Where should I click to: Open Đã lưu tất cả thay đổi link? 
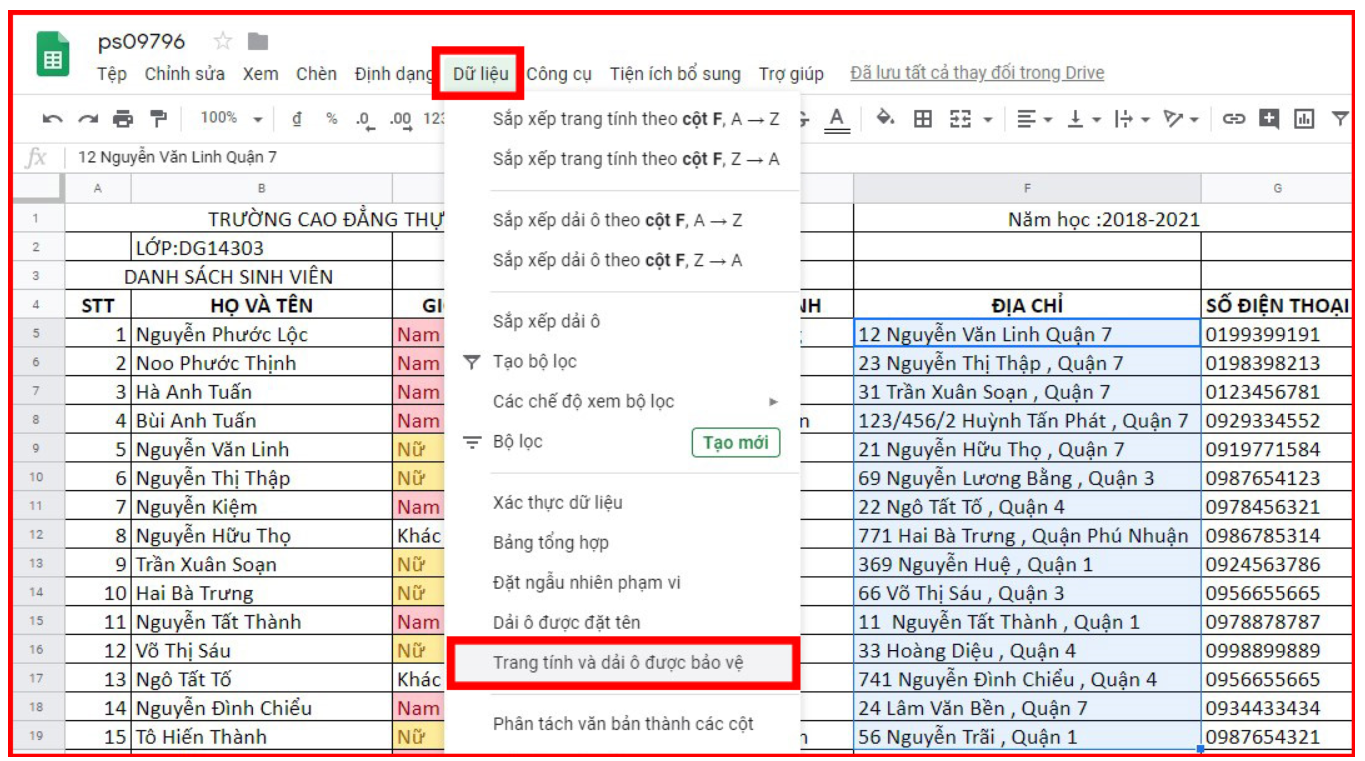(x=977, y=73)
